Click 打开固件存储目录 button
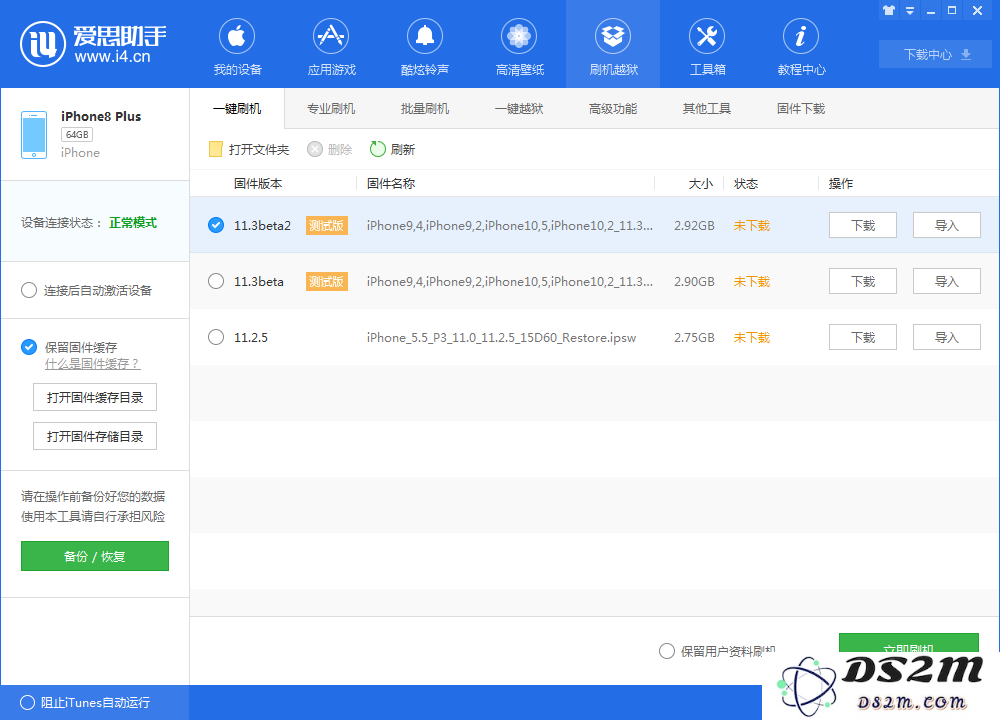Viewport: 1000px width, 720px height. coord(95,436)
